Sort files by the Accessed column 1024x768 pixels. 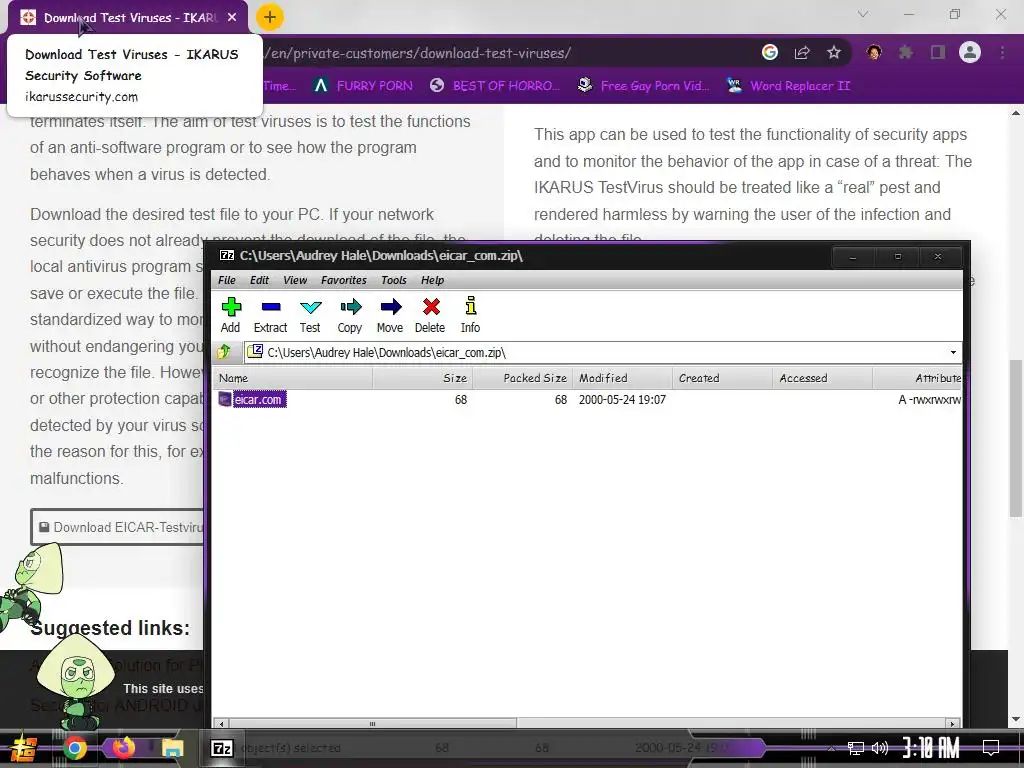(822, 378)
